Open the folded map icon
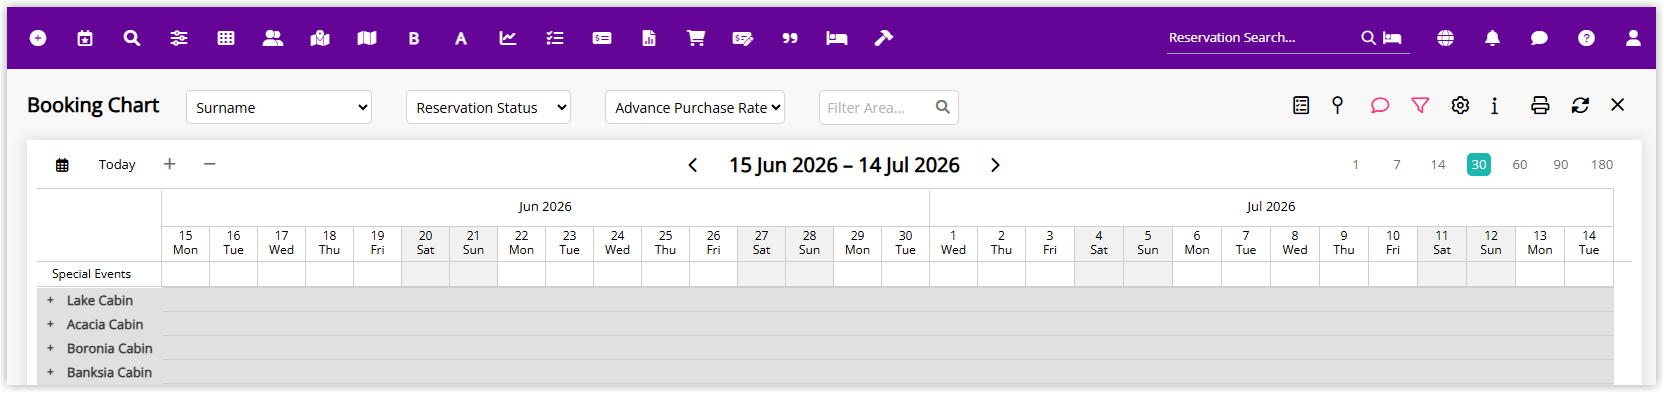This screenshot has height=393, width=1664. (x=367, y=38)
